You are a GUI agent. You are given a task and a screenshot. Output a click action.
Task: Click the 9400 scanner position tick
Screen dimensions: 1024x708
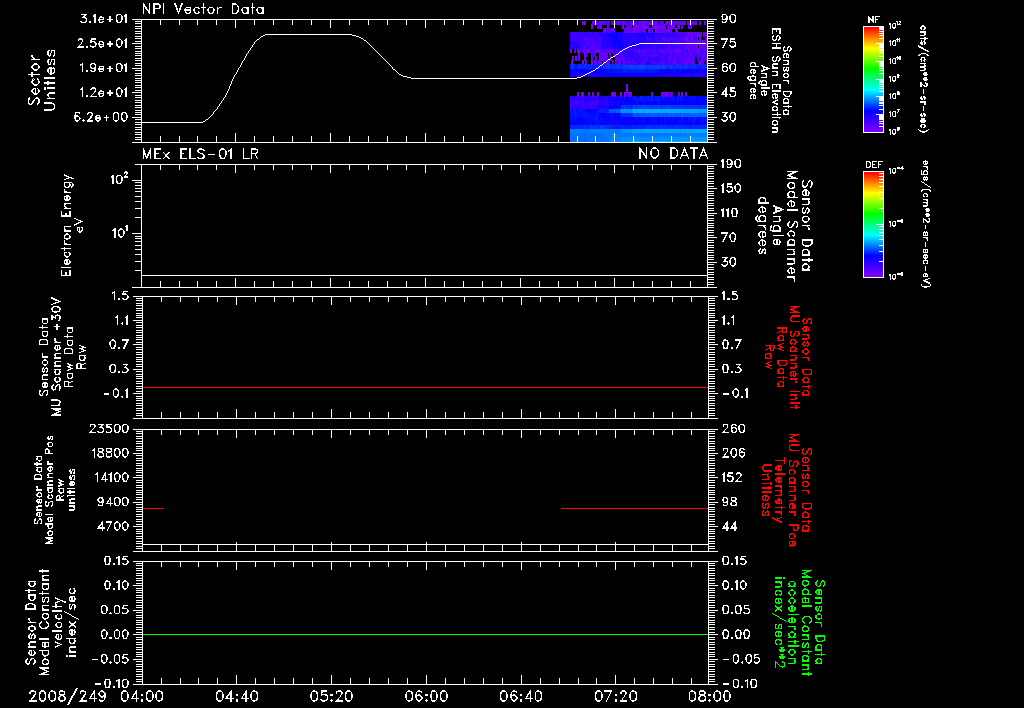pos(112,502)
